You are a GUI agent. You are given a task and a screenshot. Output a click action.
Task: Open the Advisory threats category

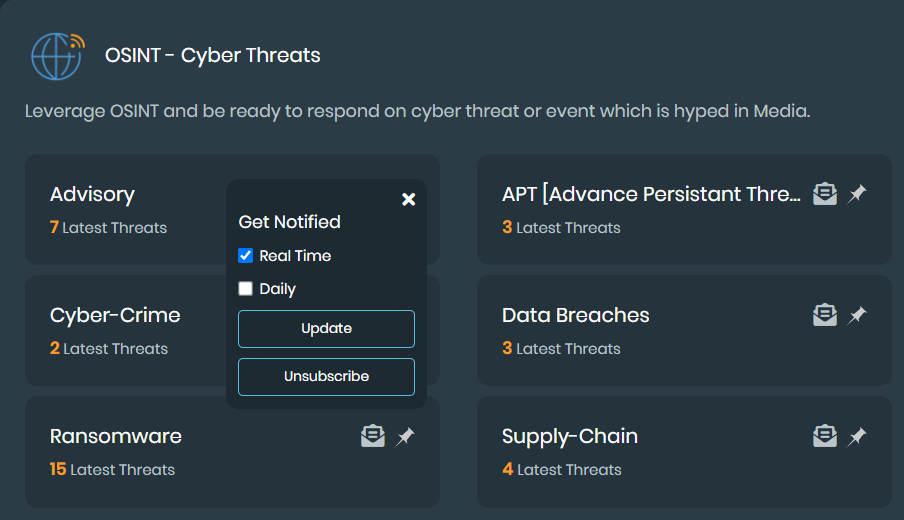[x=92, y=195]
